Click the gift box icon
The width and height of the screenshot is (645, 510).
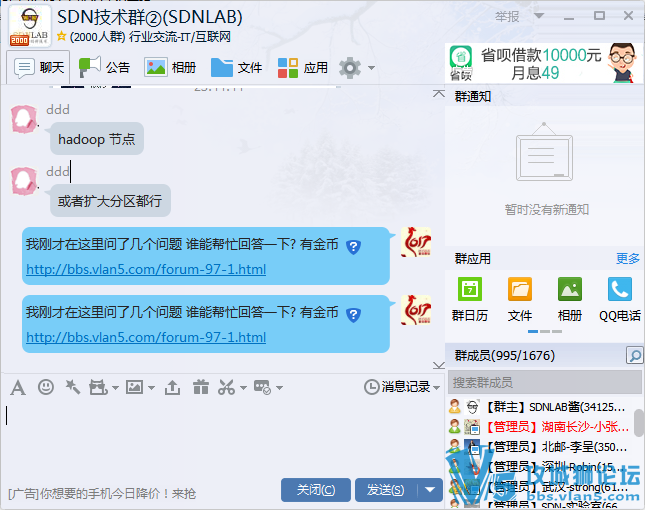tap(201, 387)
